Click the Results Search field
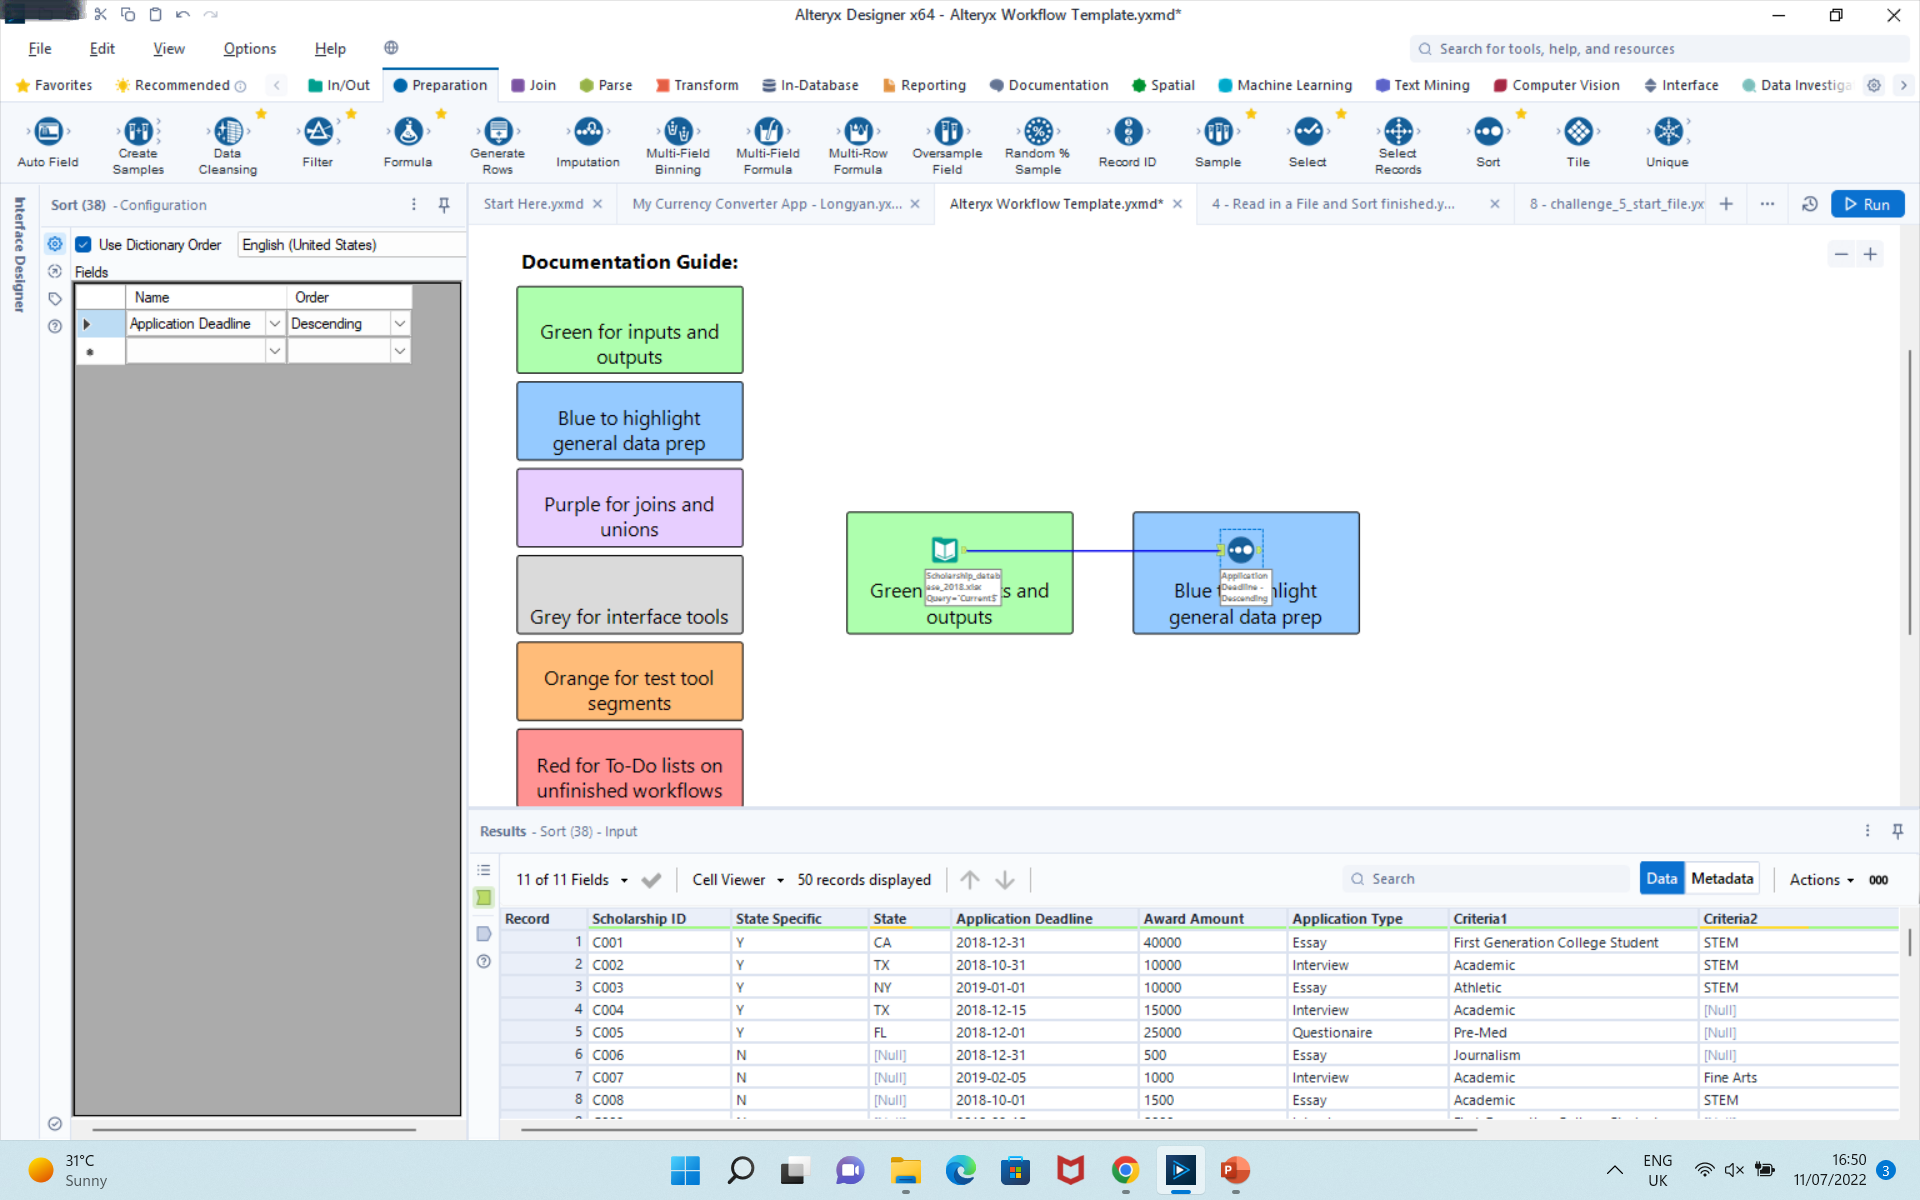 point(1487,879)
